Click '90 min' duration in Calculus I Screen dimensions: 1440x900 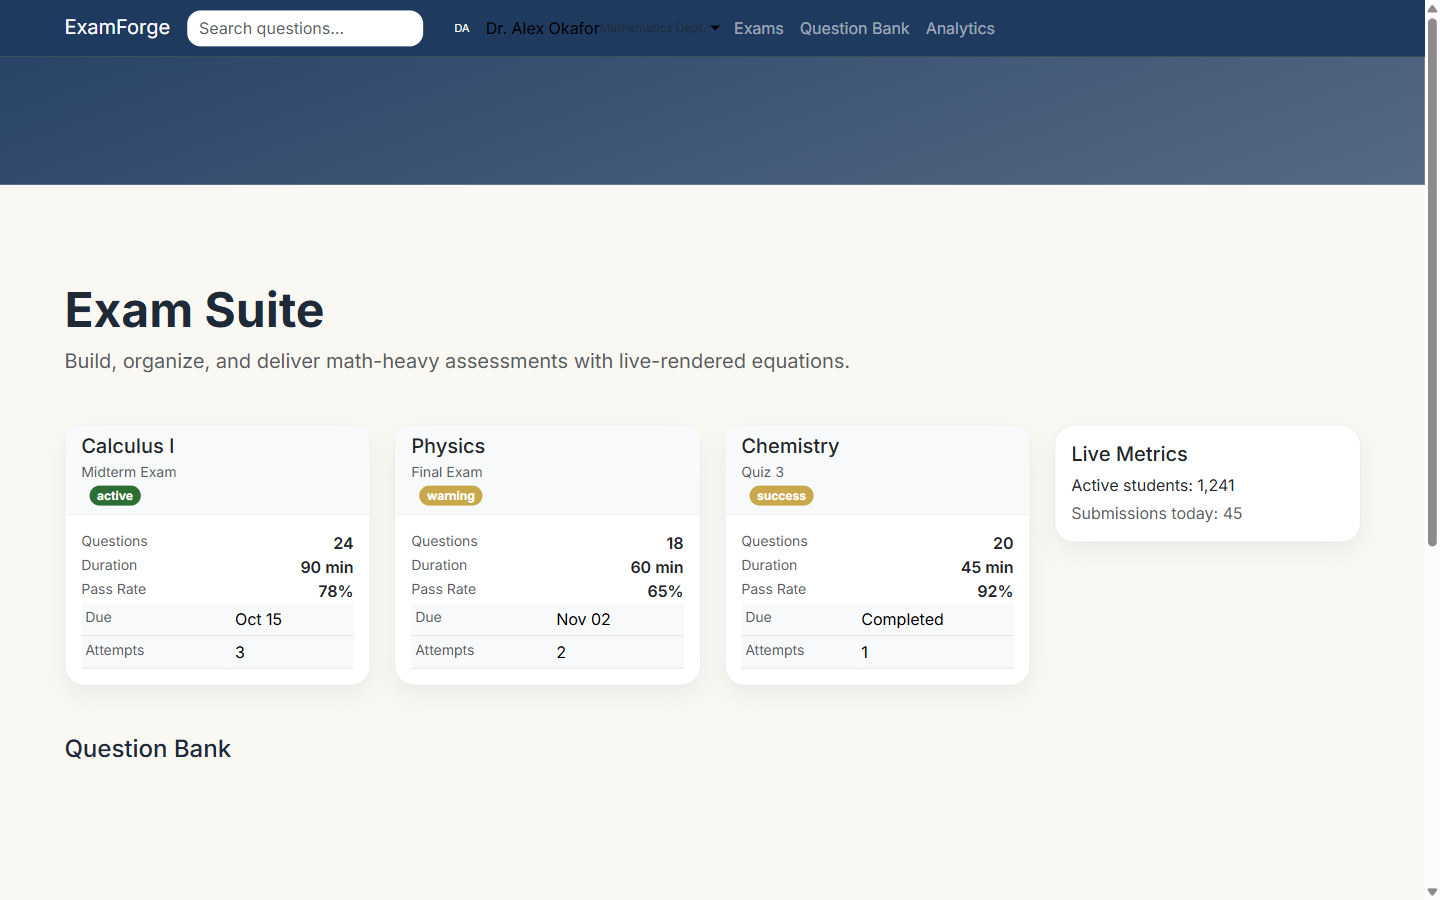pos(327,567)
